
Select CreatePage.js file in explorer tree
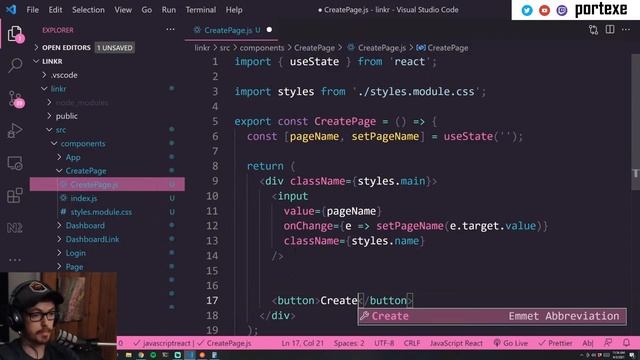point(107,184)
